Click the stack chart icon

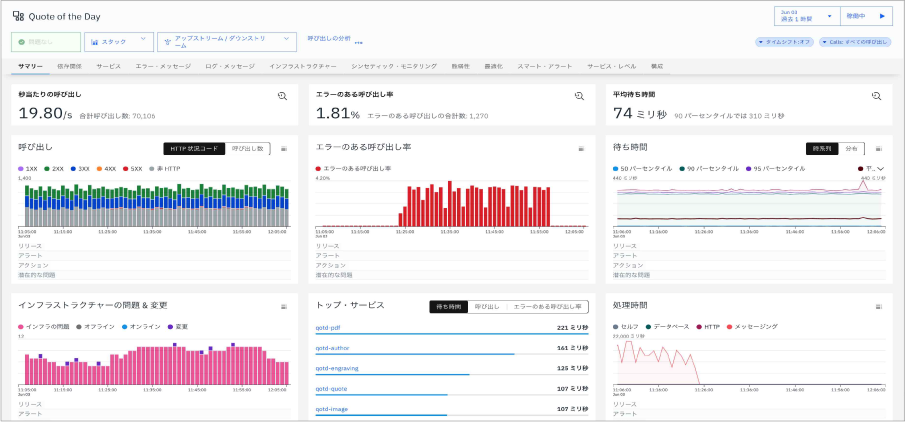click(94, 42)
